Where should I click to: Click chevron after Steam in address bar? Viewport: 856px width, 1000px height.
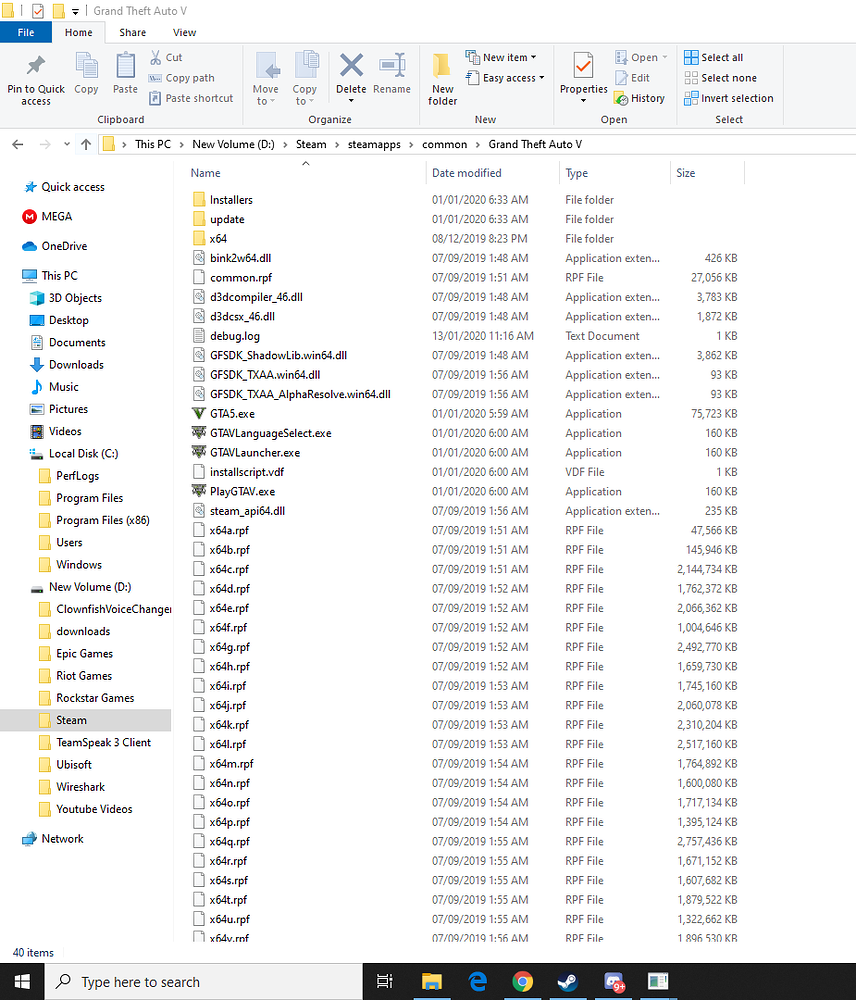point(337,145)
